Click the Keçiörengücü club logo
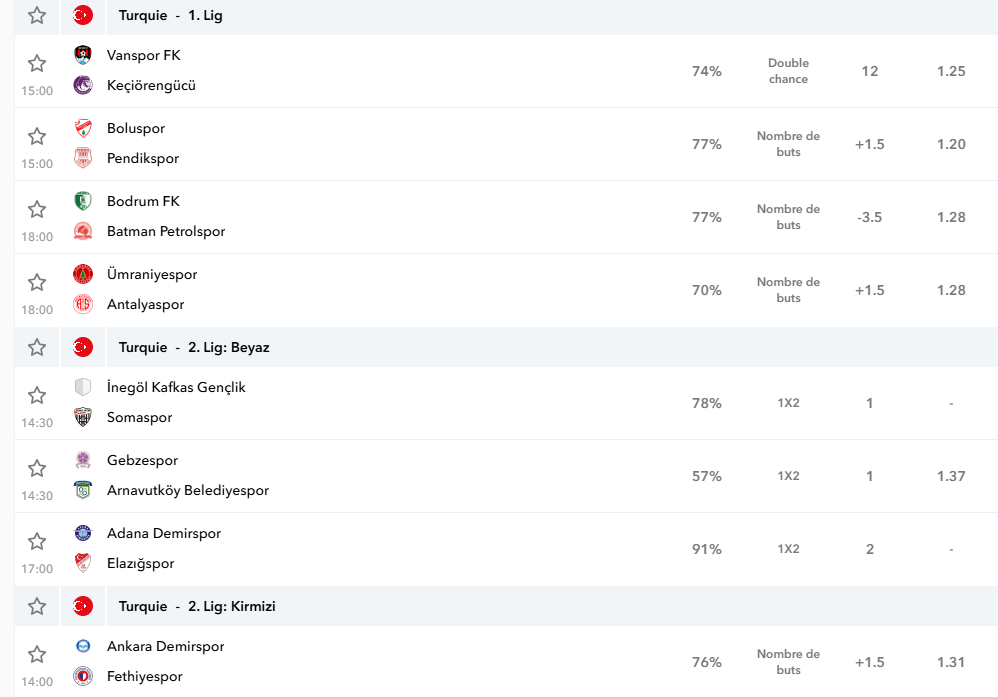The height and width of the screenshot is (697, 998). tap(83, 85)
